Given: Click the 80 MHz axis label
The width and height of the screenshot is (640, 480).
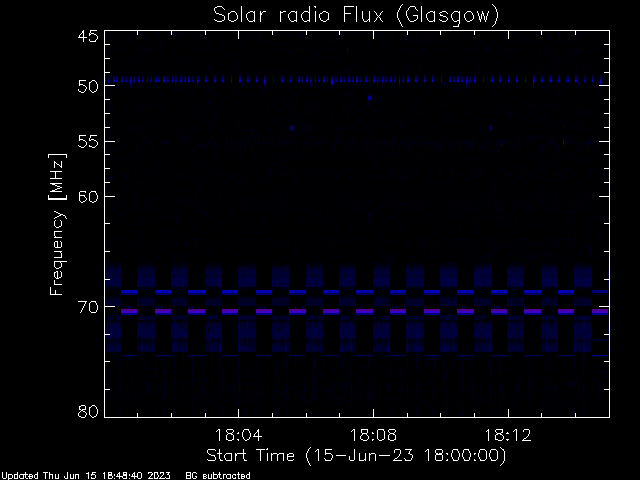Looking at the screenshot, I should (x=88, y=411).
